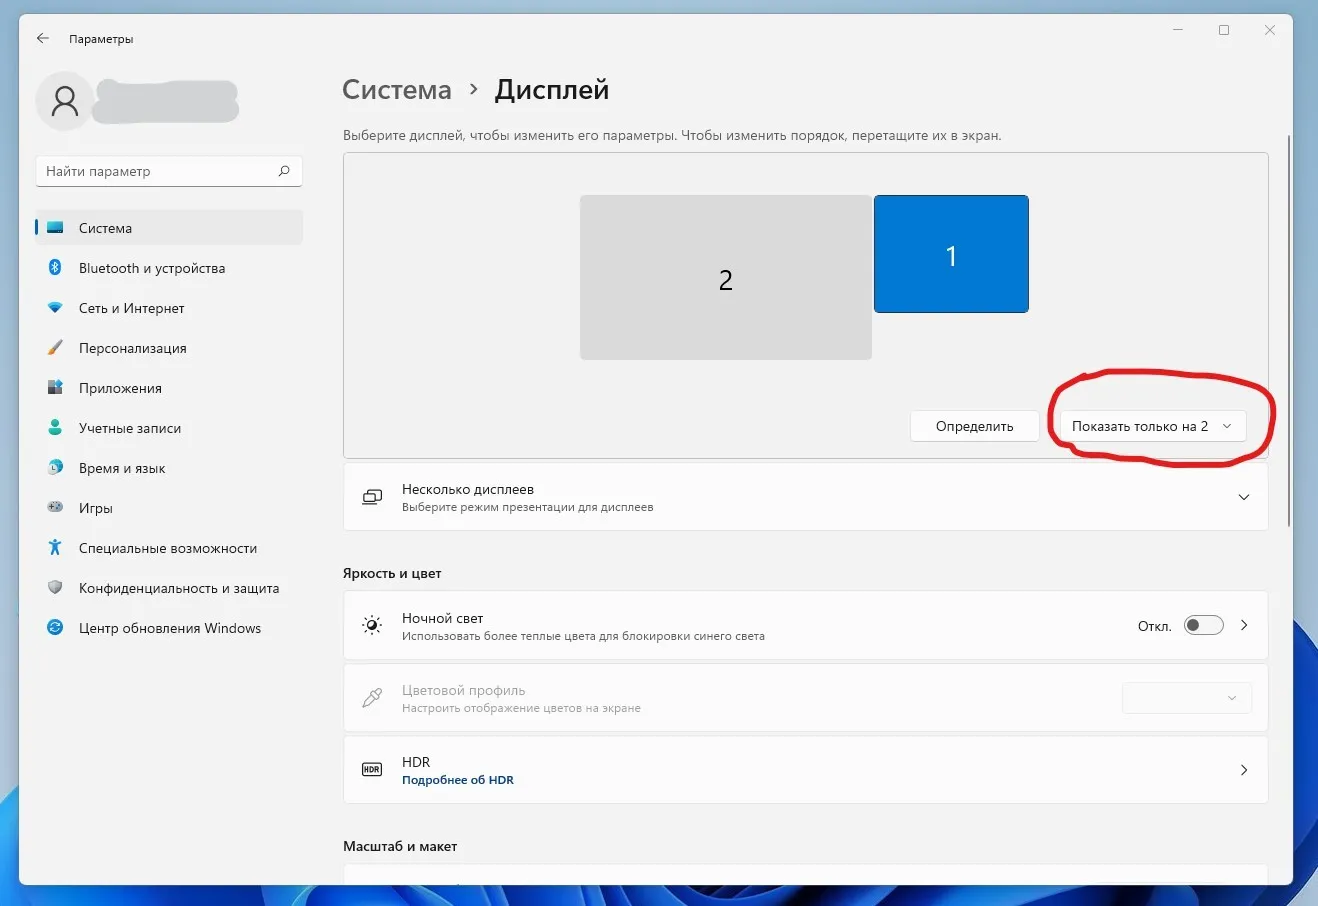The image size is (1318, 906).
Task: Open Учетные записи settings
Action: click(x=169, y=428)
